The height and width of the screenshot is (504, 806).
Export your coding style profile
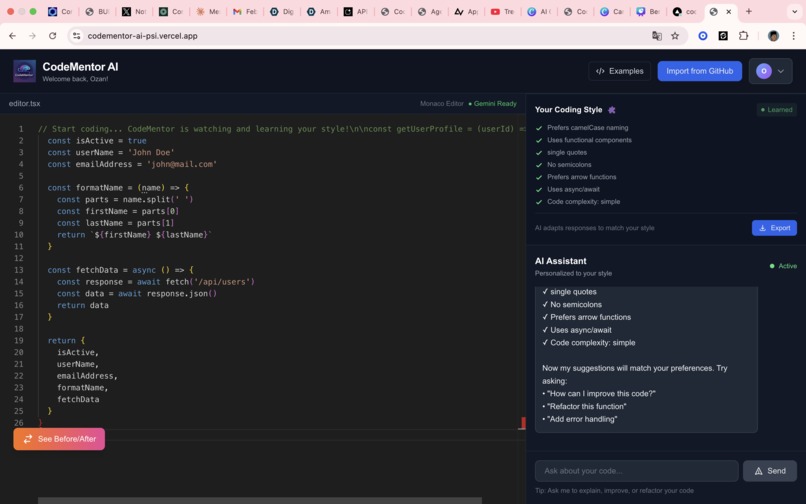click(774, 228)
